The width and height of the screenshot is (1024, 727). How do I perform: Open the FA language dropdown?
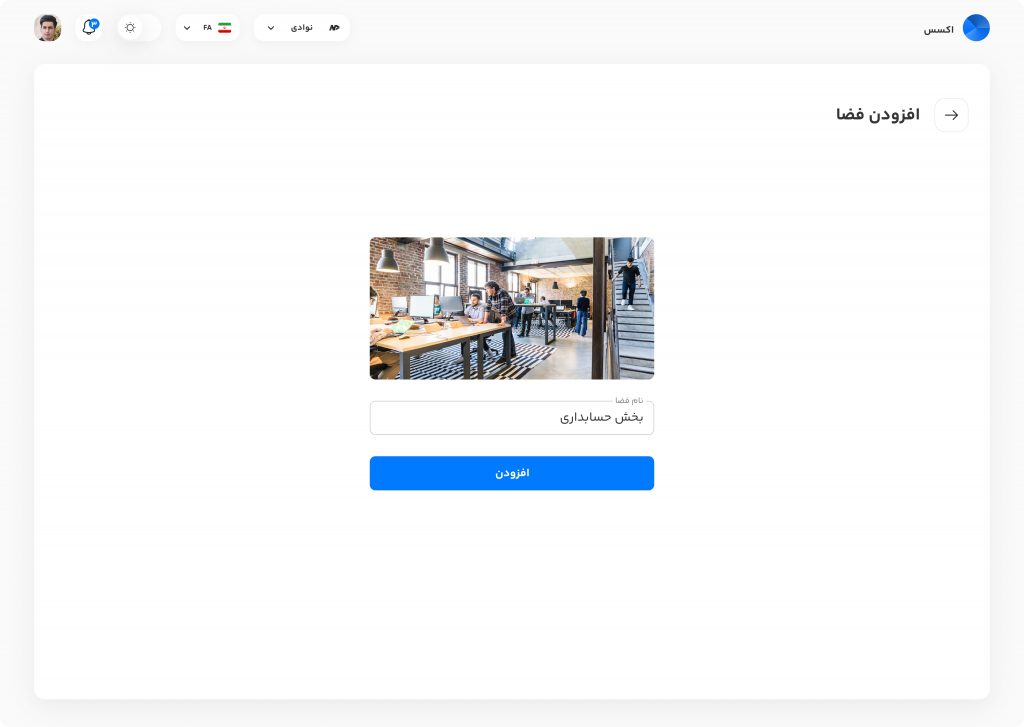tap(207, 27)
